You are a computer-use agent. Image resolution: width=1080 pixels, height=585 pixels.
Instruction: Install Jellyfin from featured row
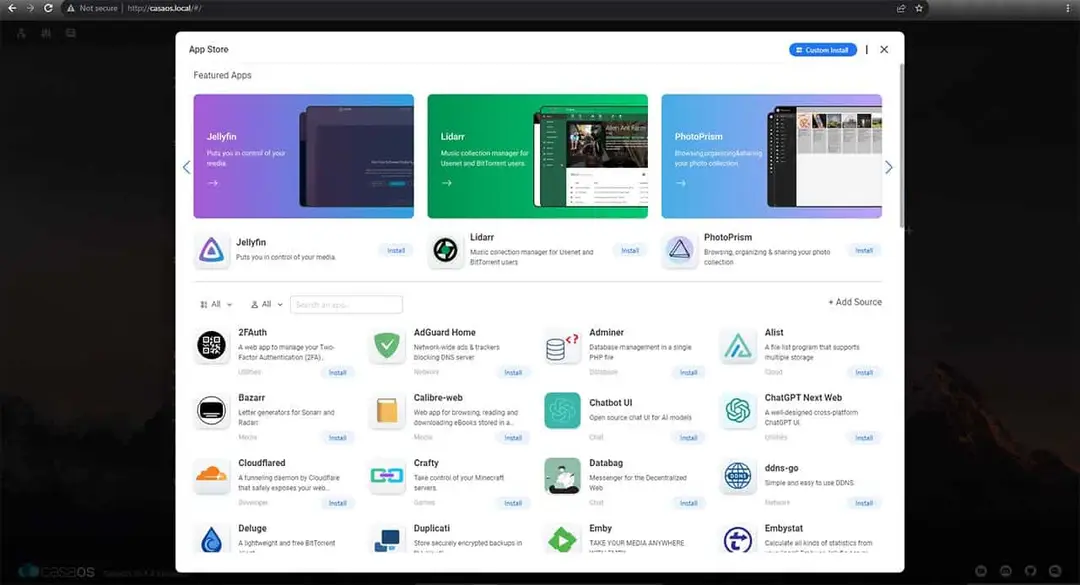(x=396, y=251)
